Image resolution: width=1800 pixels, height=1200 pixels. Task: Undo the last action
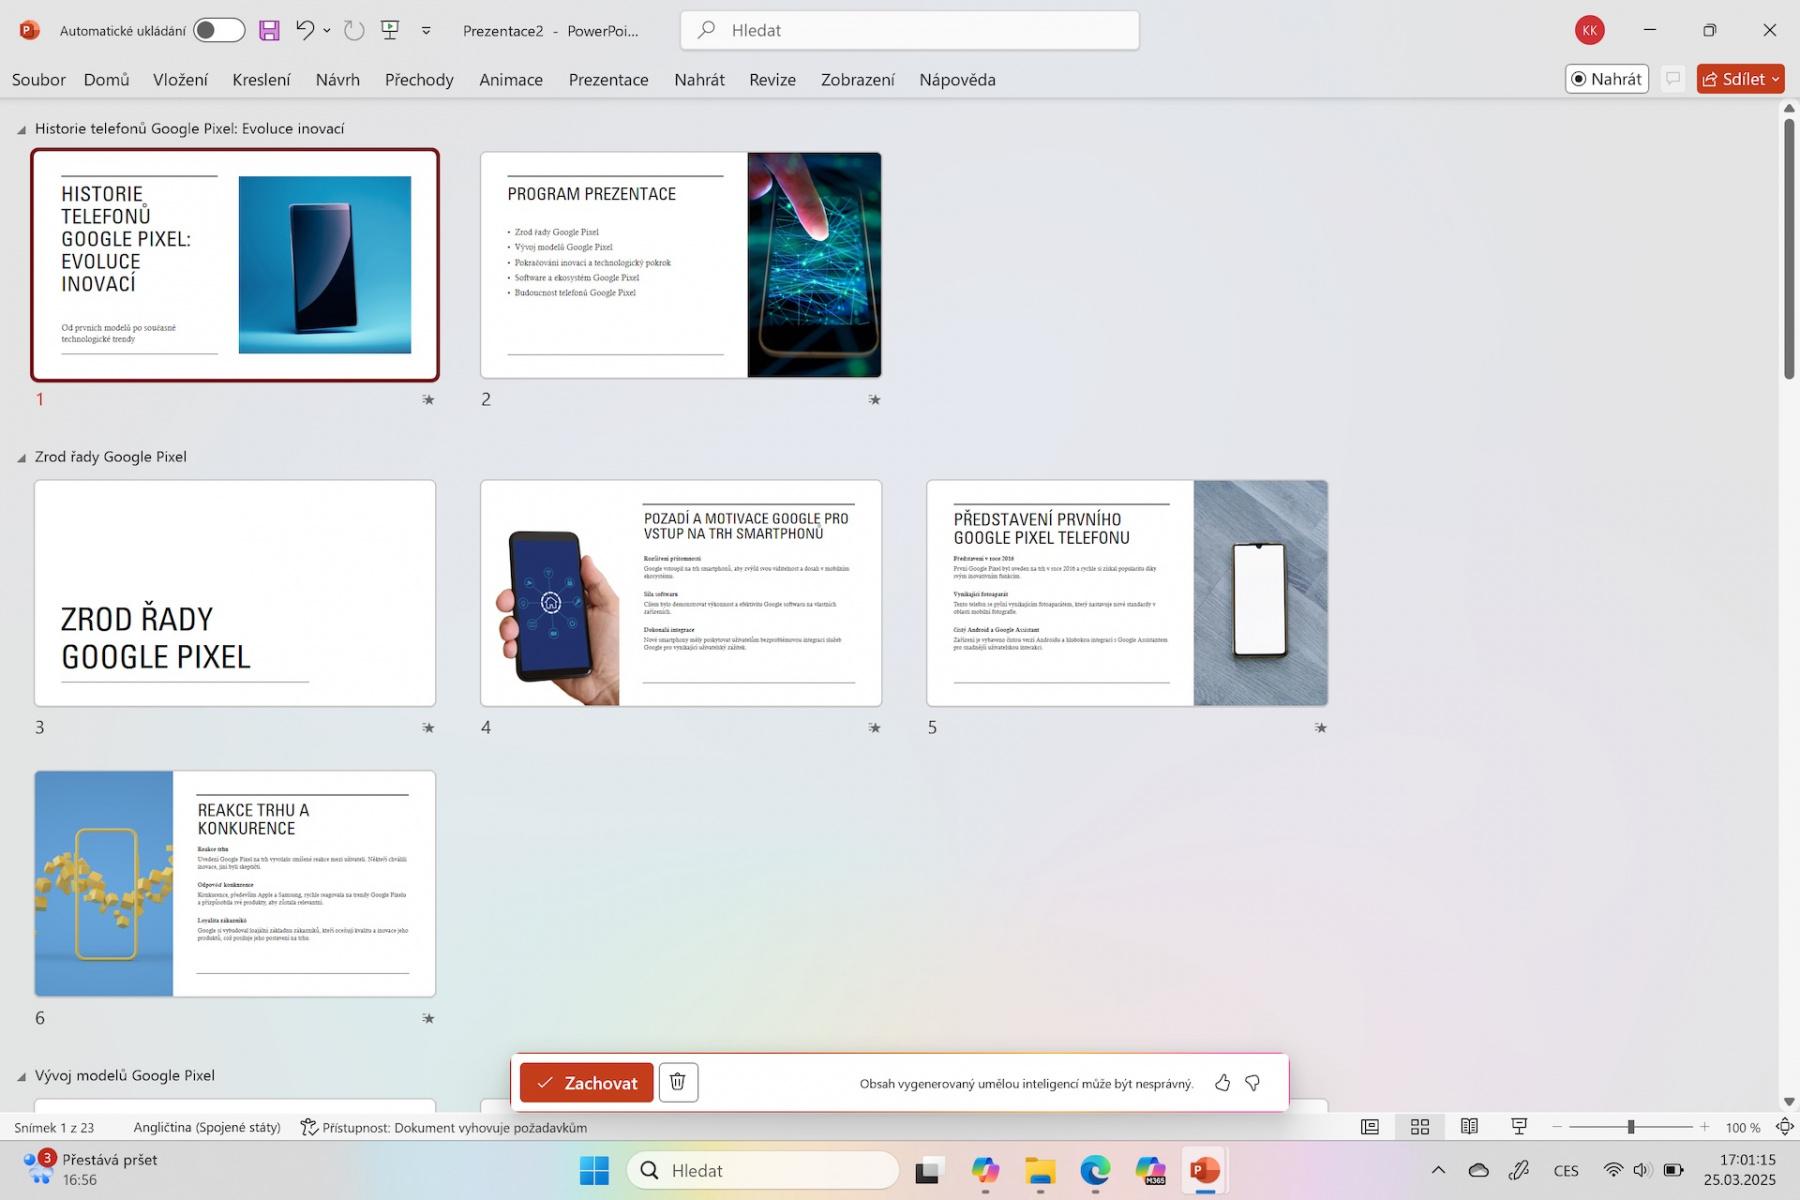click(x=305, y=30)
